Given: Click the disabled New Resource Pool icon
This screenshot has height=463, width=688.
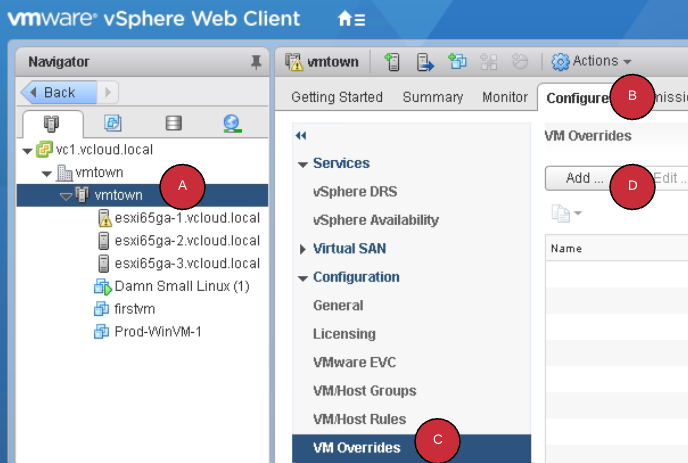Looking at the screenshot, I should [520, 61].
